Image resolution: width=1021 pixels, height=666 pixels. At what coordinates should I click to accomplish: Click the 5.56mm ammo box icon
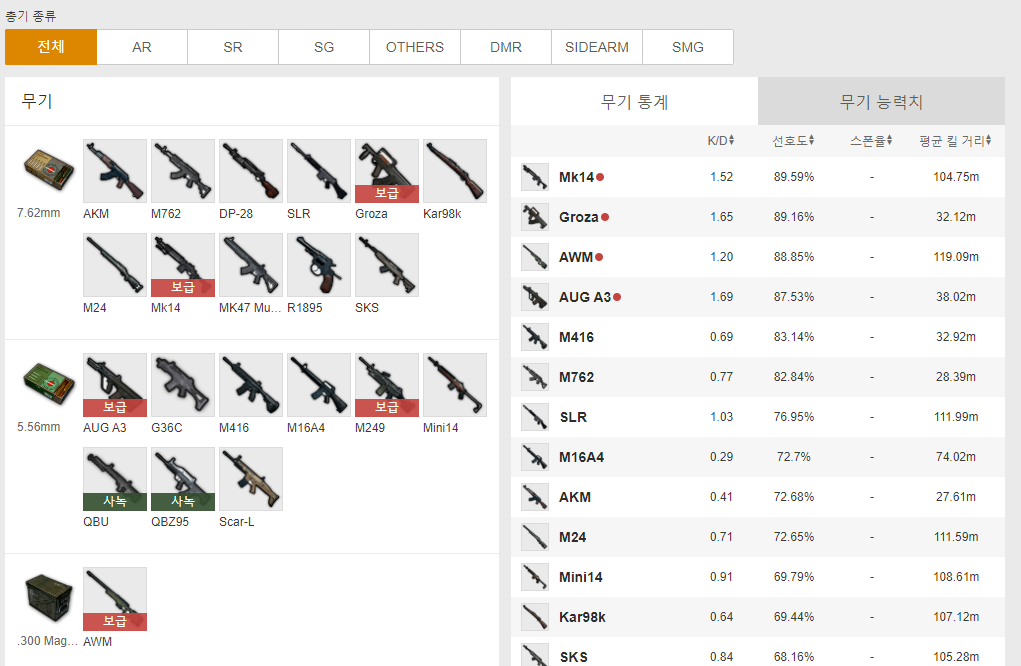coord(49,383)
